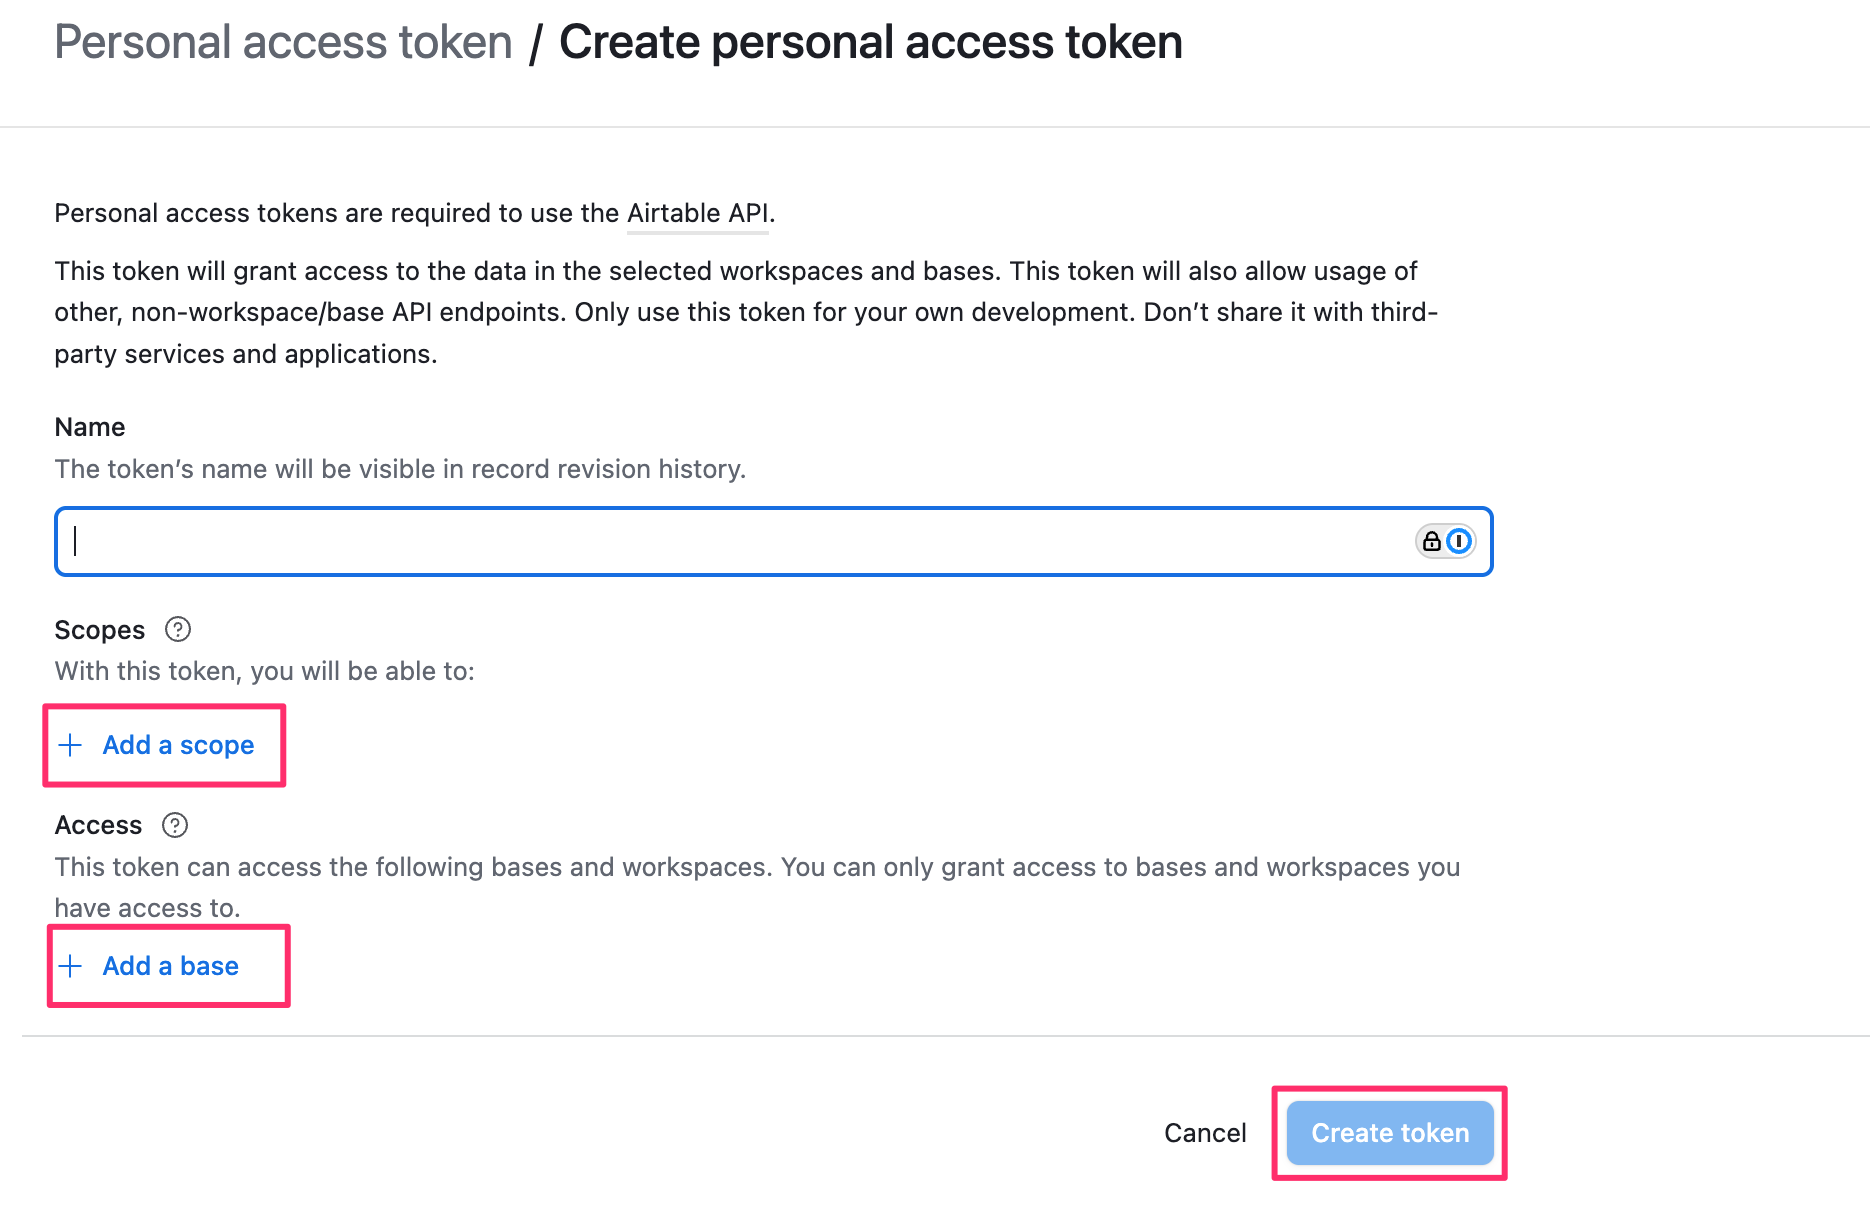The image size is (1870, 1230).
Task: Select the Add a base label
Action: (171, 966)
